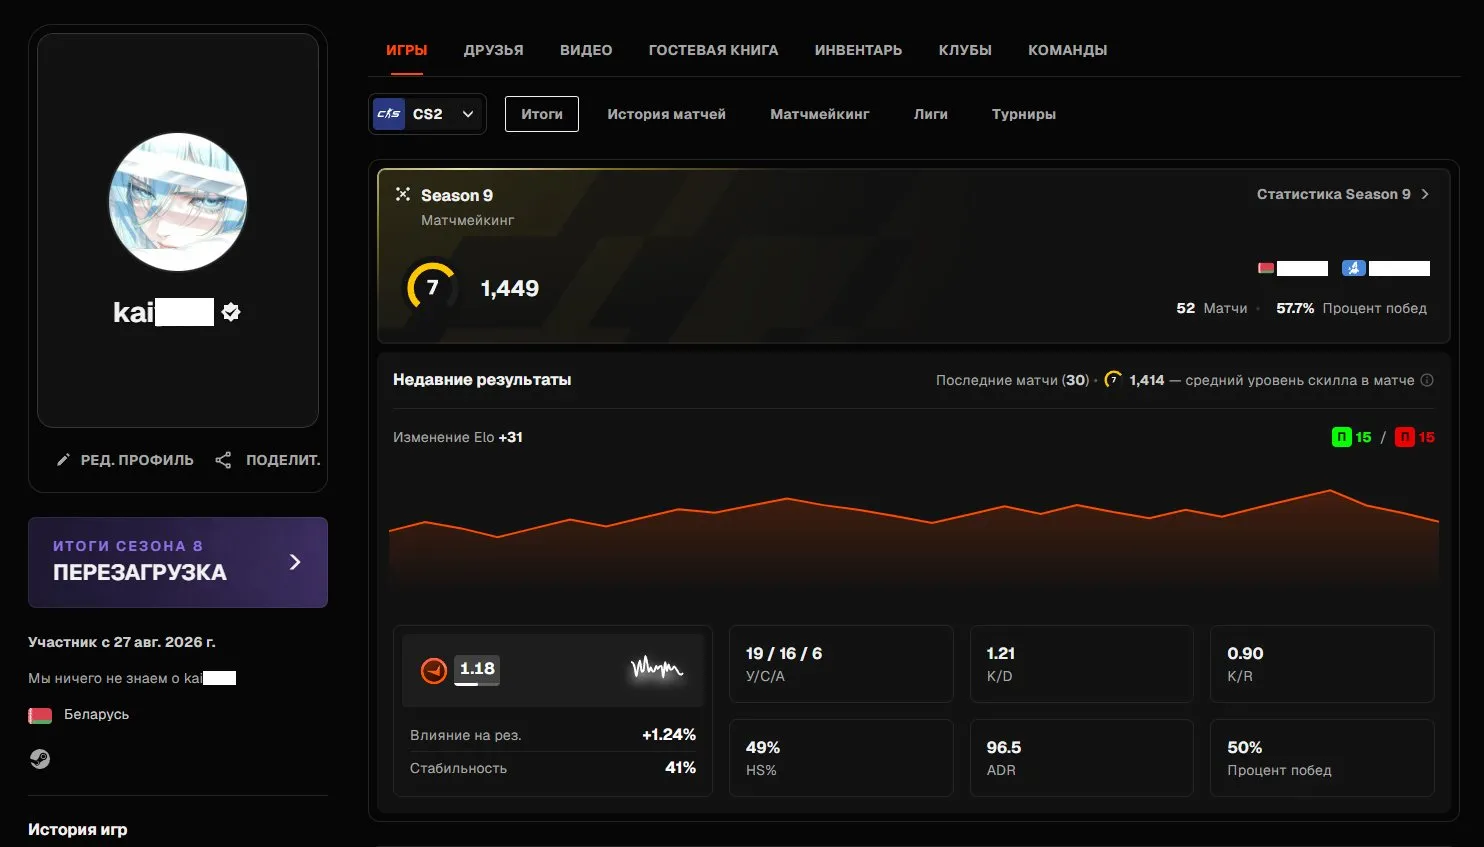Switch to the ДРУЗЬЯ tab
Viewport: 1484px width, 847px height.
pyautogui.click(x=493, y=50)
